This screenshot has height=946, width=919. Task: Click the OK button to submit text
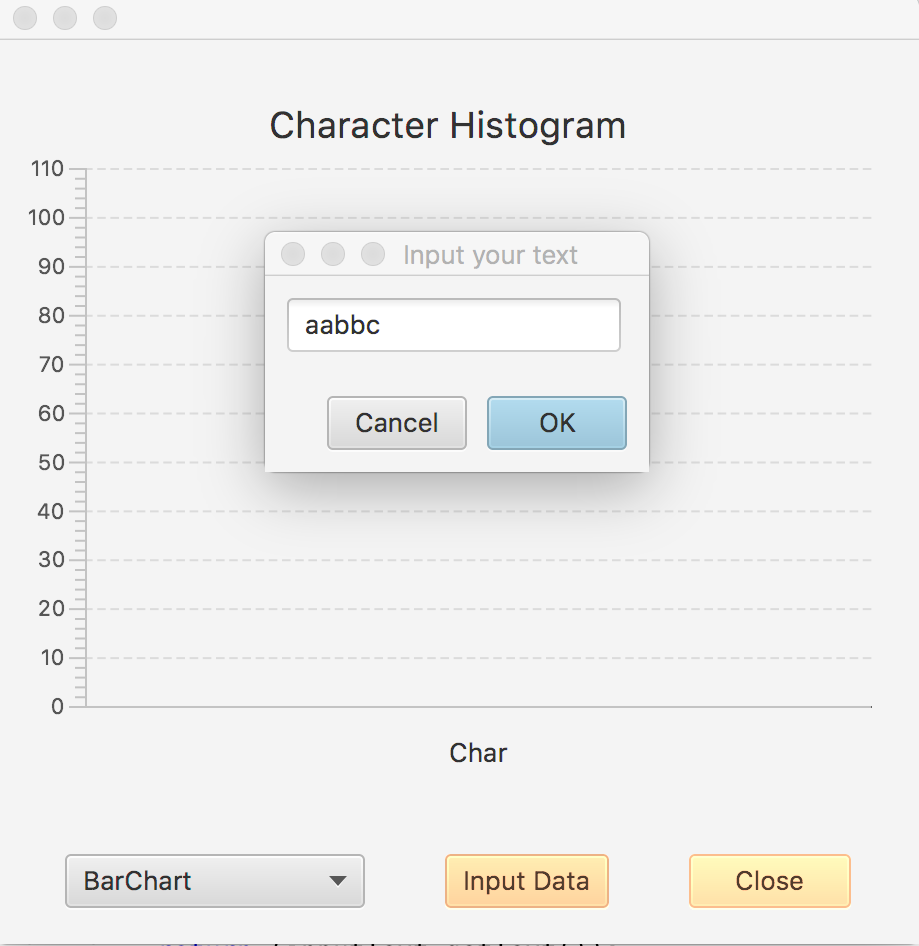tap(556, 423)
